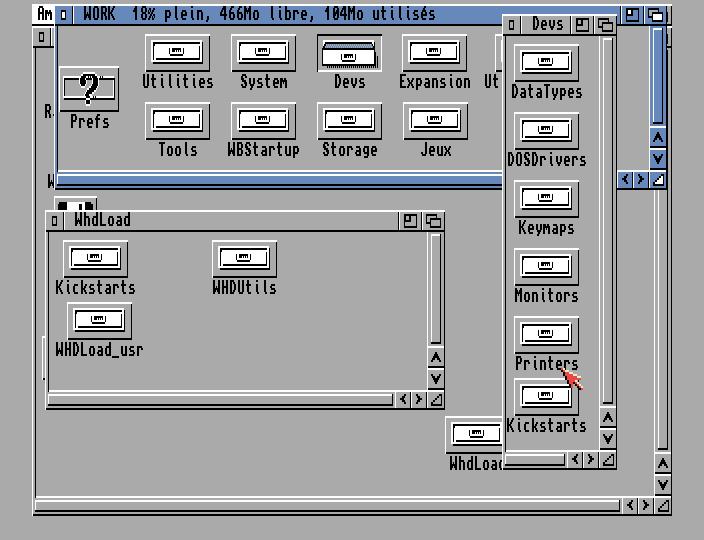
Task: Click the right arrow of backmost Workbench window scrollbar
Action: (x=646, y=505)
